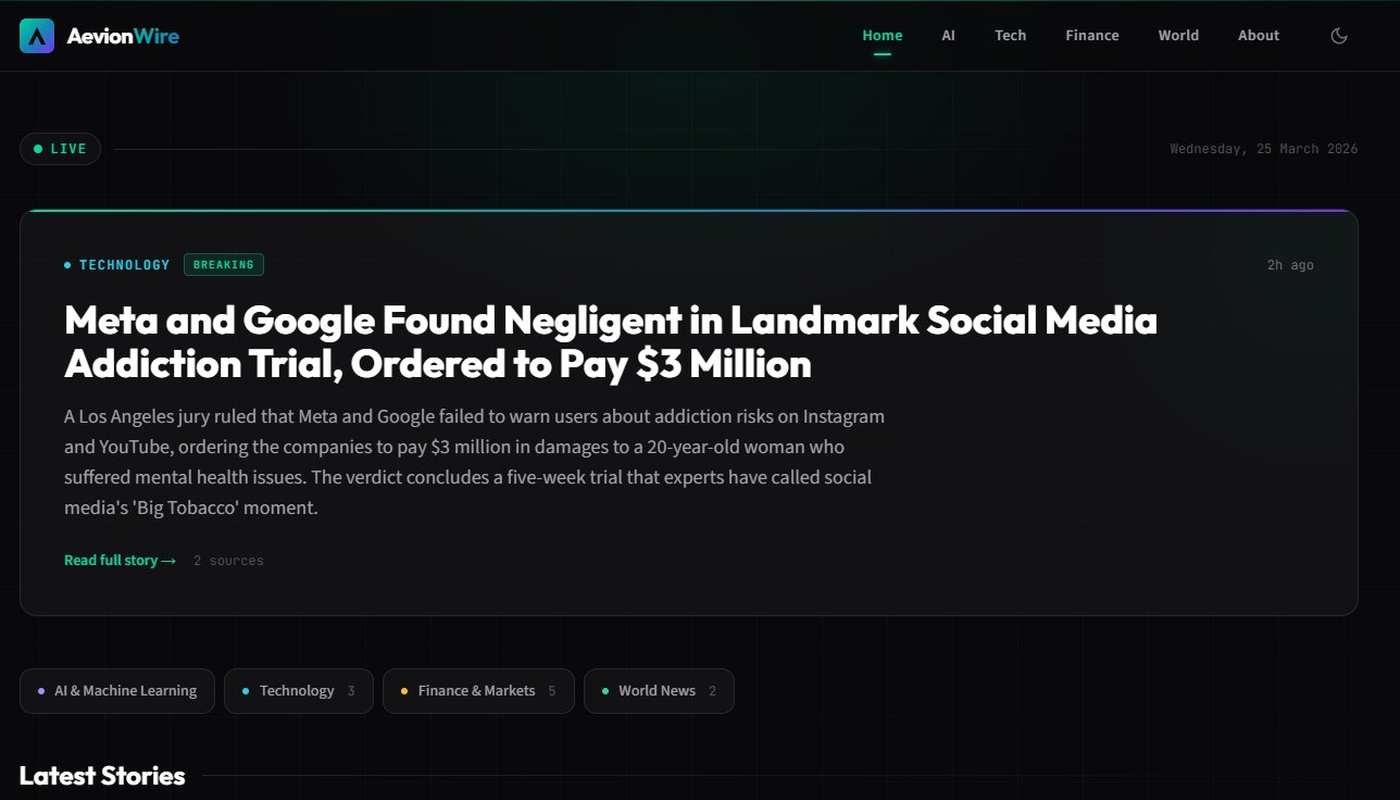Select the purple dot in AI & Machine Learning chip

point(42,690)
